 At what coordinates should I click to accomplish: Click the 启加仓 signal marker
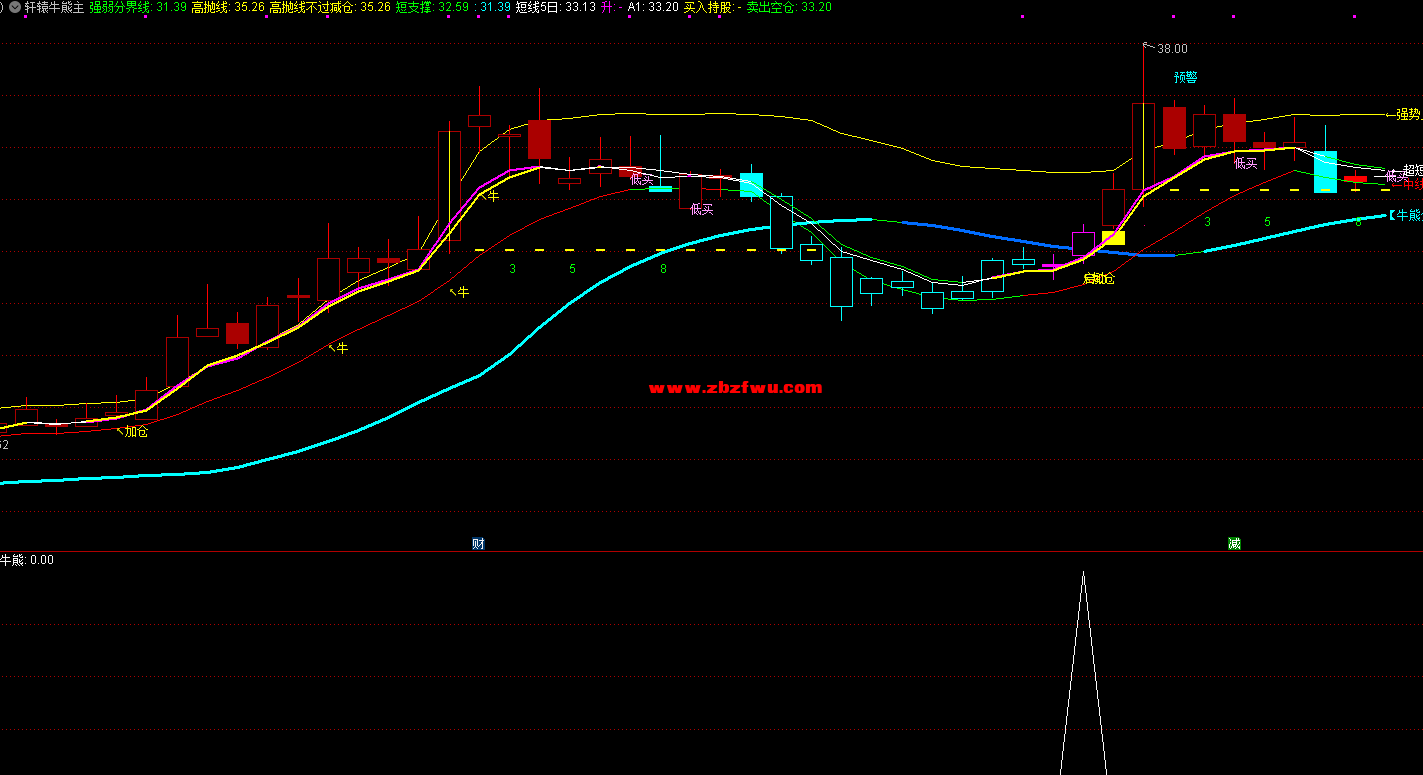click(x=1098, y=279)
